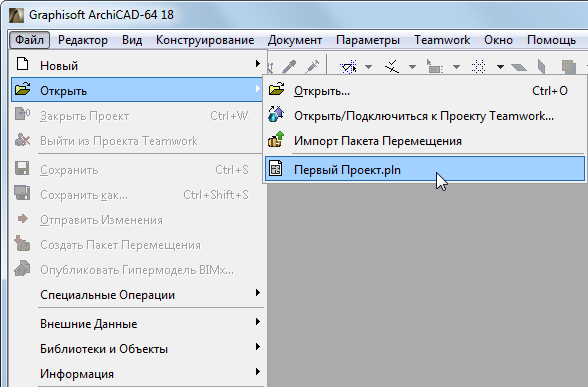Toggle the Guide Lines snap icon

click(348, 67)
